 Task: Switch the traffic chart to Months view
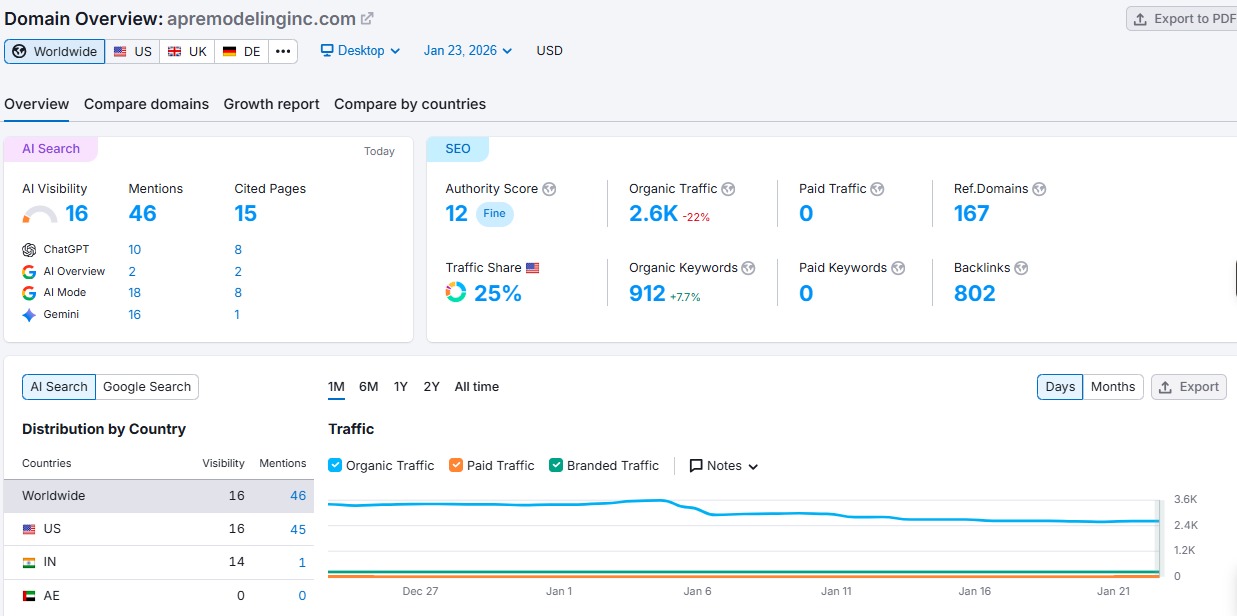[x=1113, y=387]
